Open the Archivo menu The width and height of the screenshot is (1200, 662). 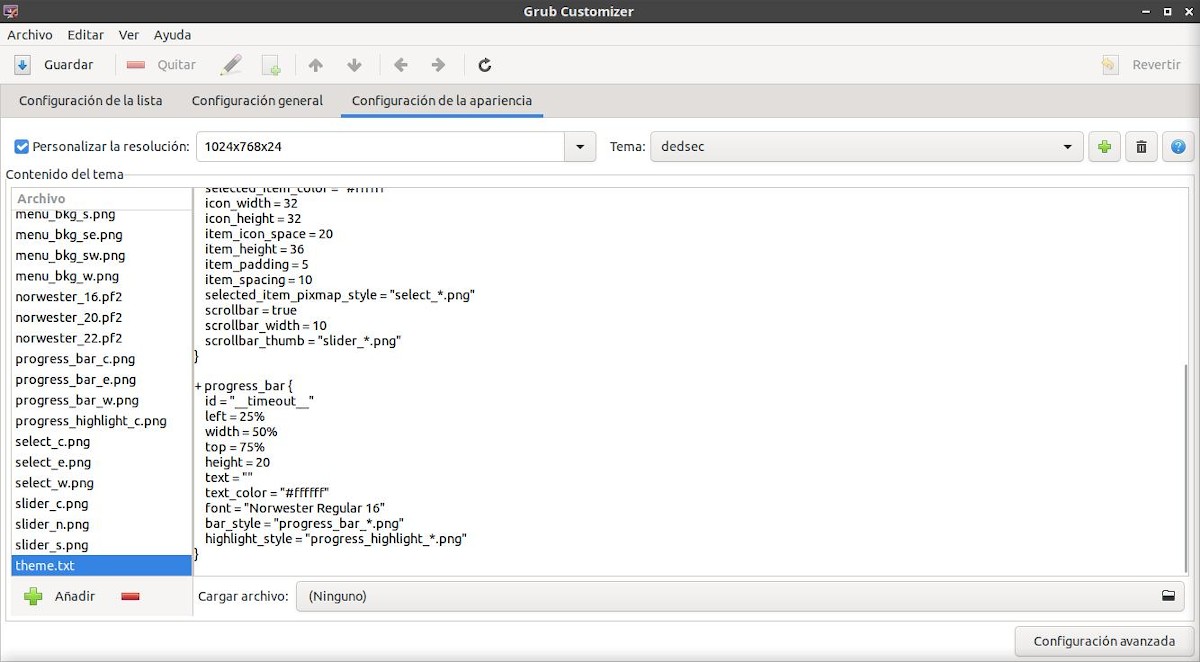tap(30, 34)
